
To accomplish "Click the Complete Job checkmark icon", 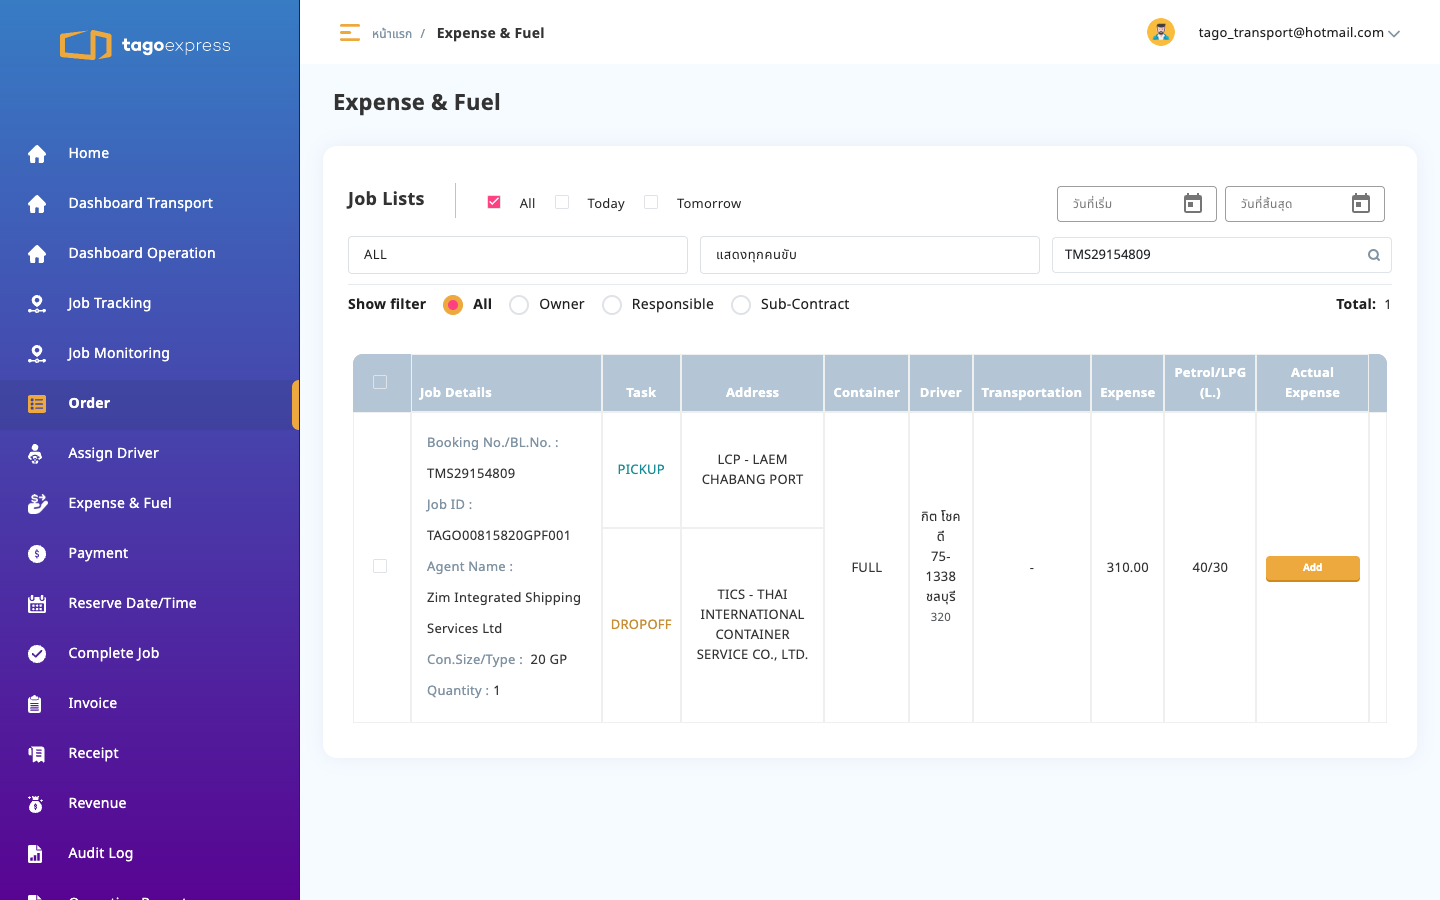I will (37, 654).
